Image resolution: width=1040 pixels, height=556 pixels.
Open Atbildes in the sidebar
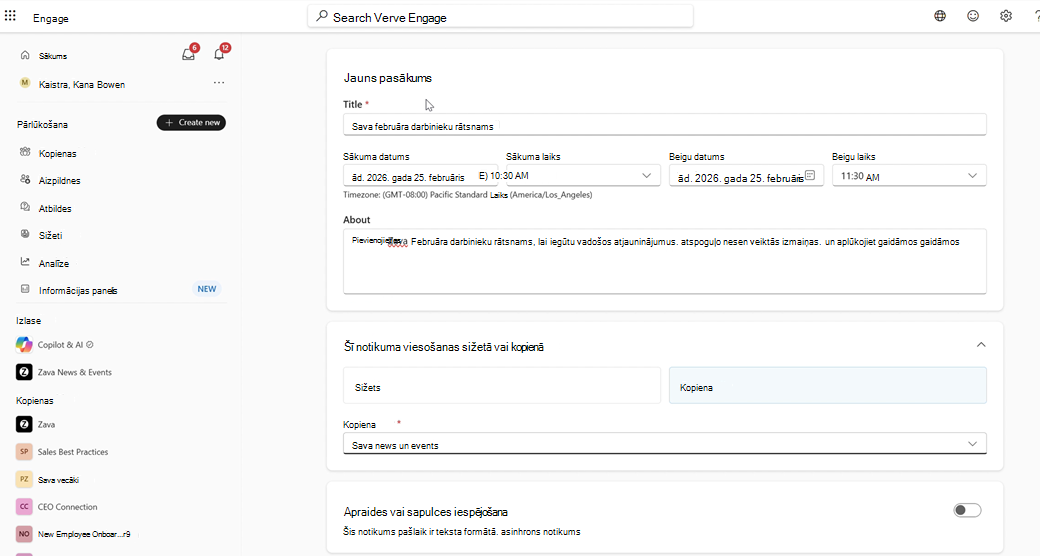[55, 208]
